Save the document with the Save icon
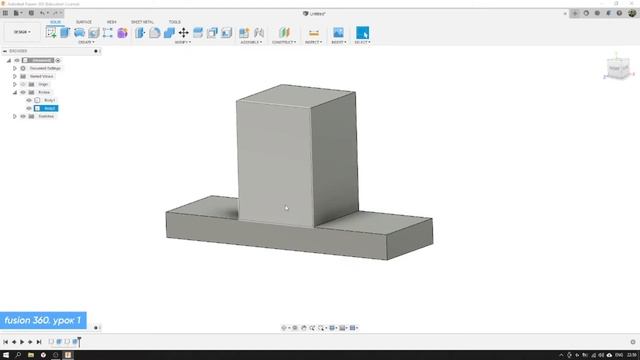This screenshot has width=640, height=360. (x=31, y=13)
